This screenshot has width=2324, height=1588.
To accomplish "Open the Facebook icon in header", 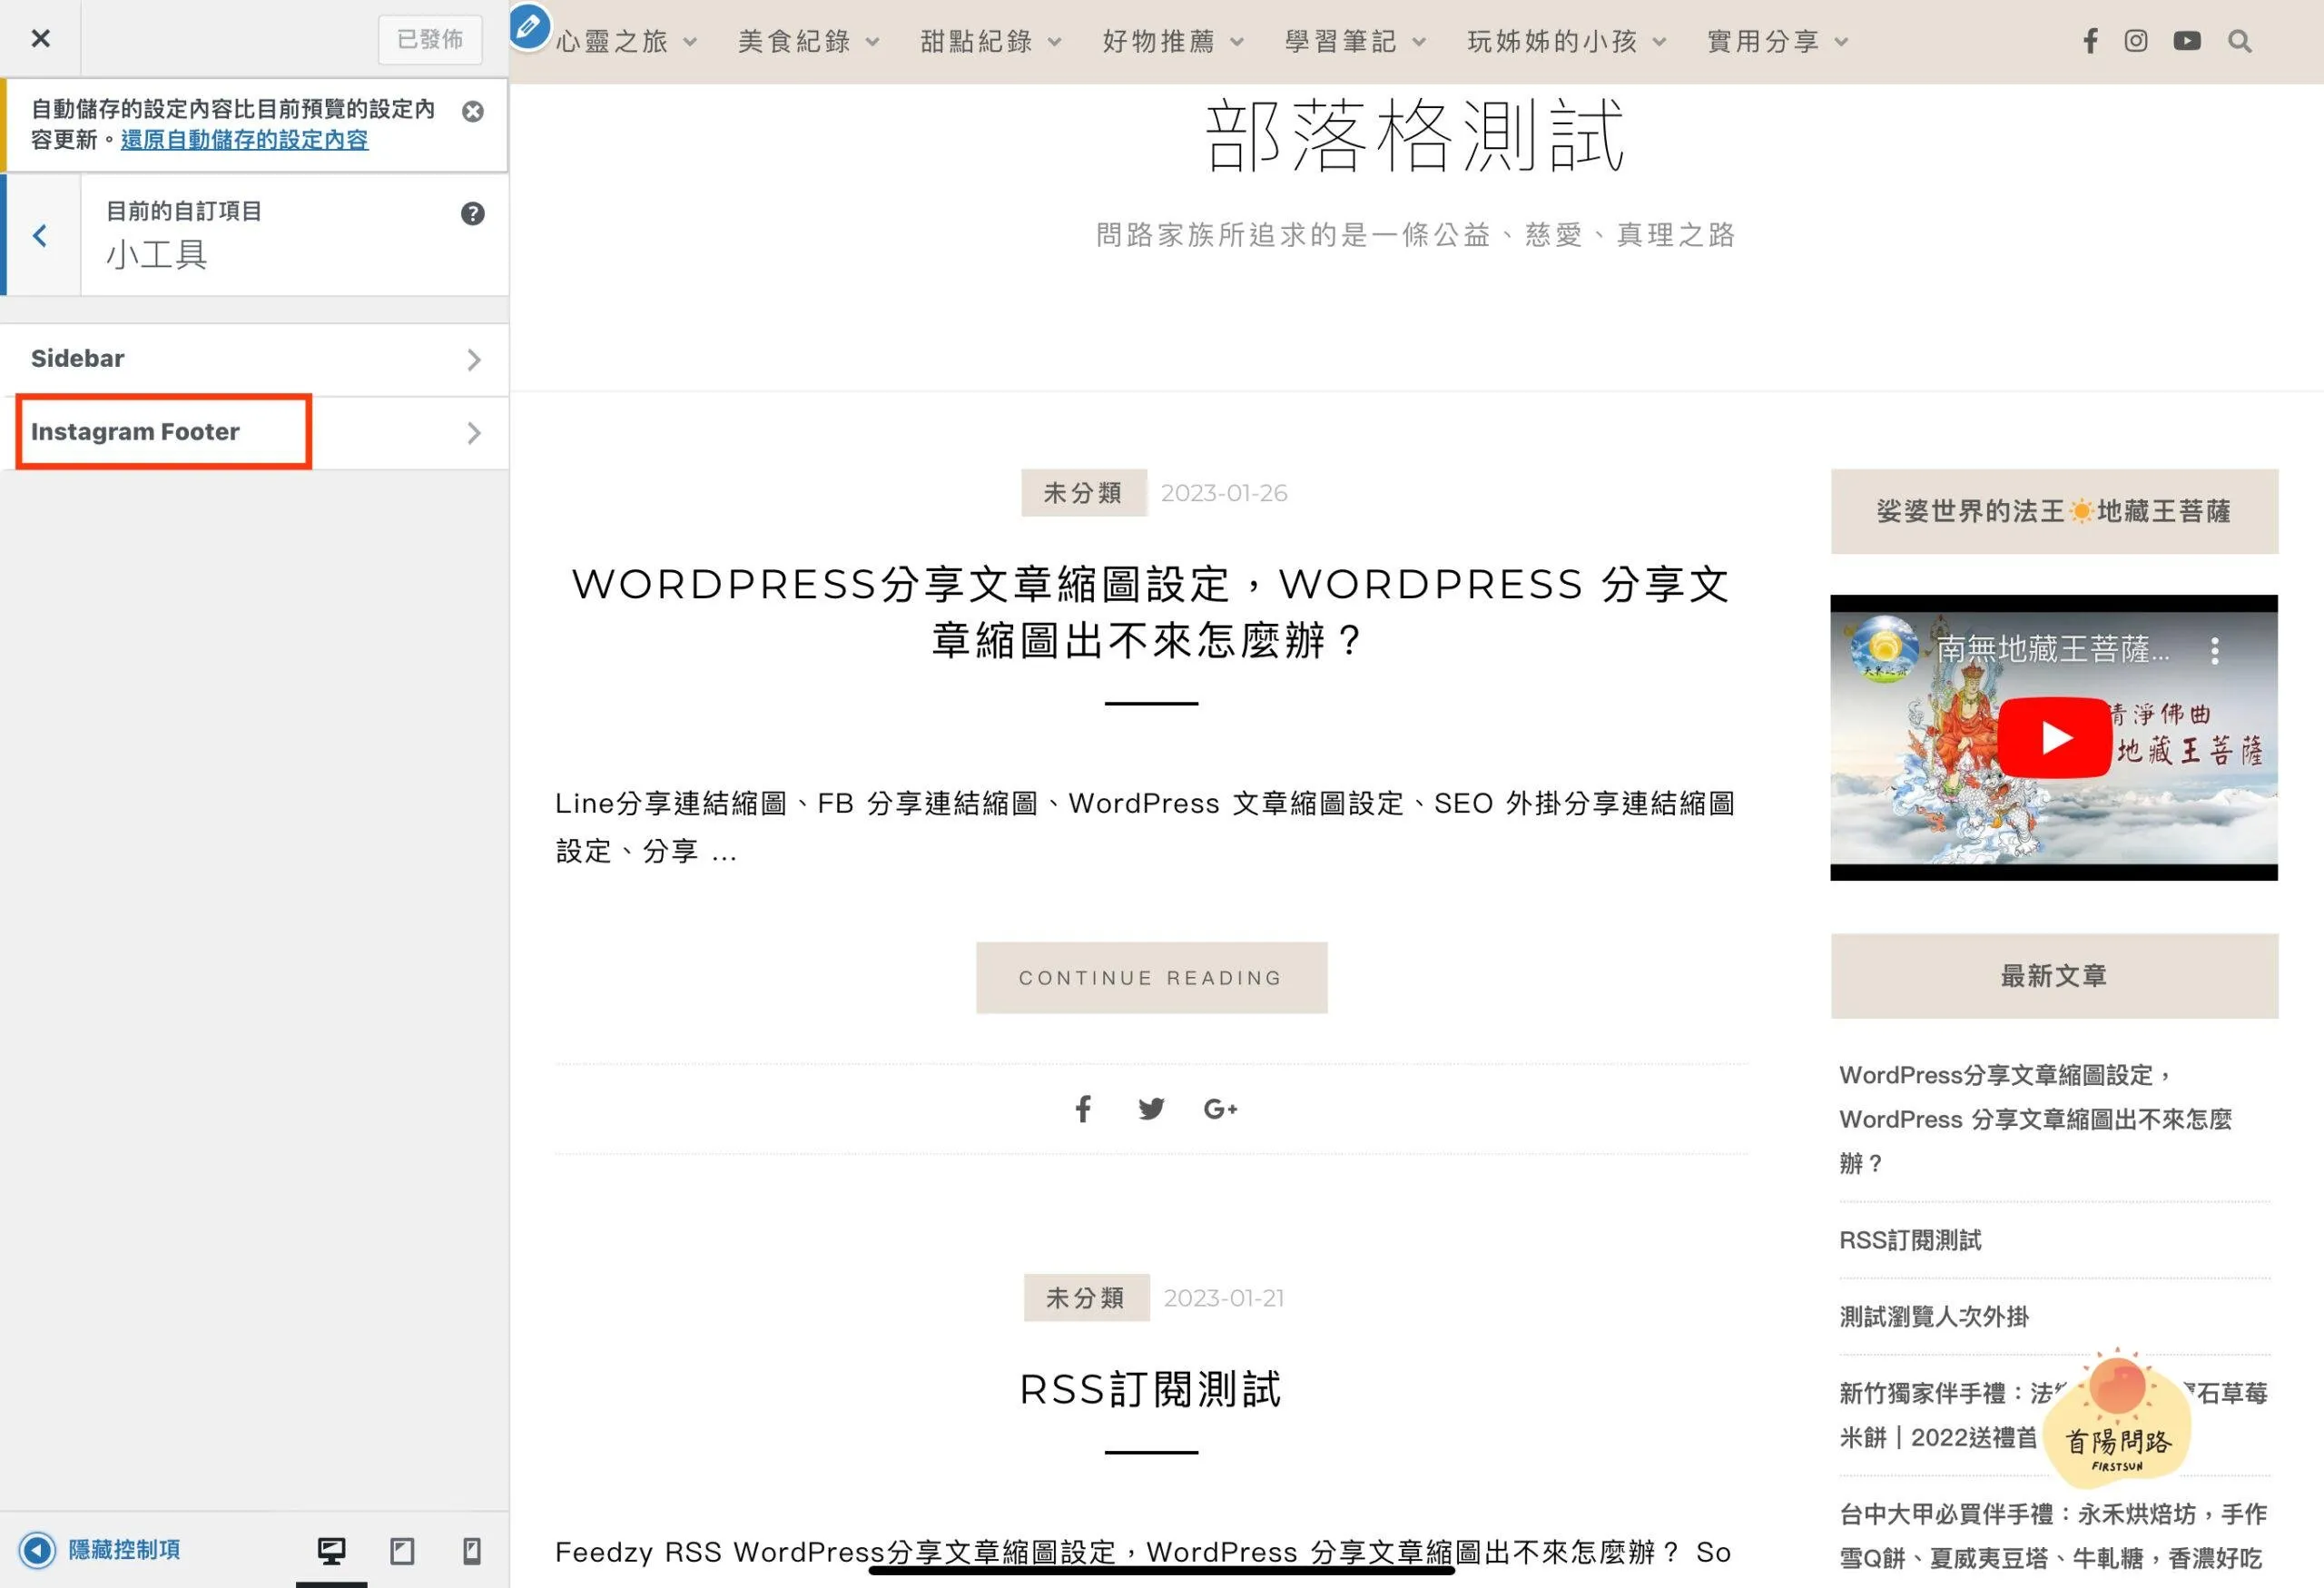I will [2090, 41].
